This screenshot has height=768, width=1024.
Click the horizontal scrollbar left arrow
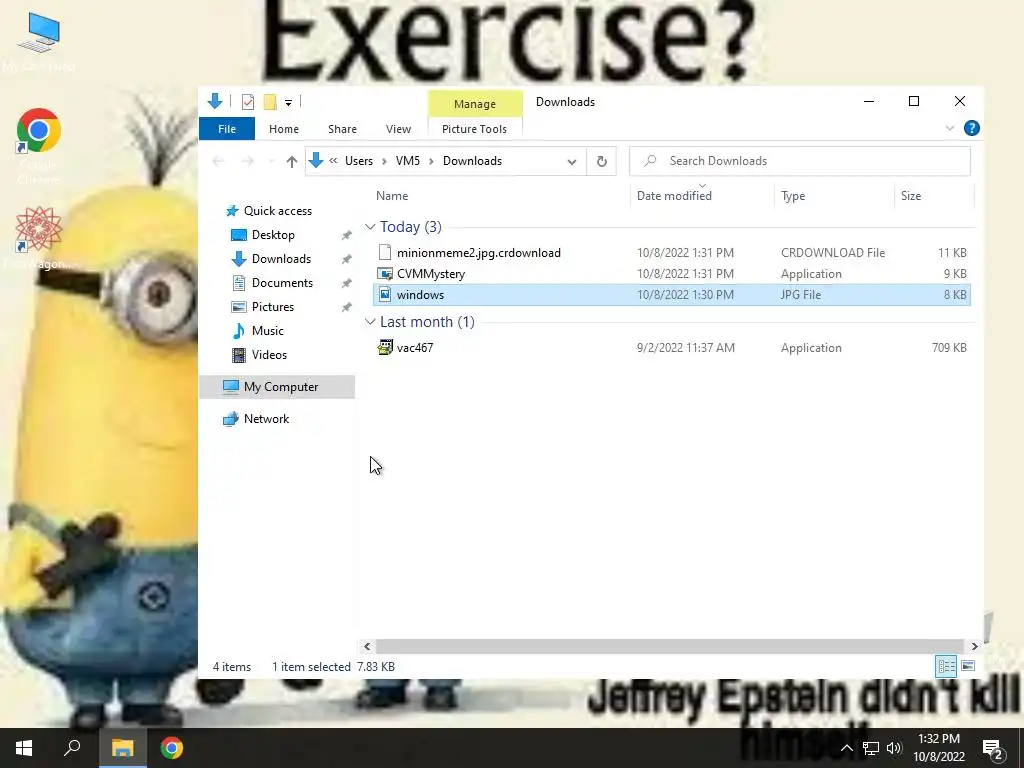(x=367, y=647)
